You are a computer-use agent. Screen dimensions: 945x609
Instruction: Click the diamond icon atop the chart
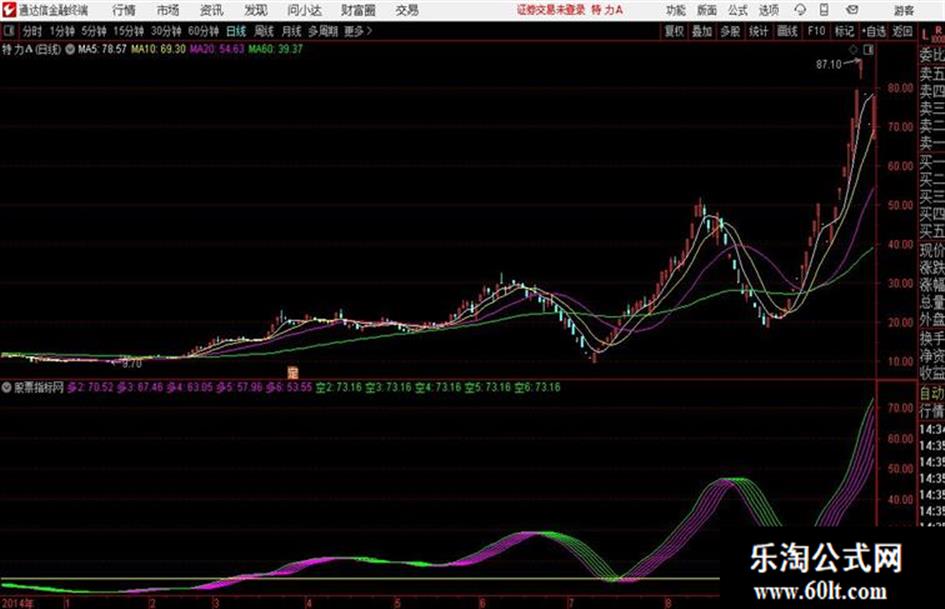click(853, 50)
